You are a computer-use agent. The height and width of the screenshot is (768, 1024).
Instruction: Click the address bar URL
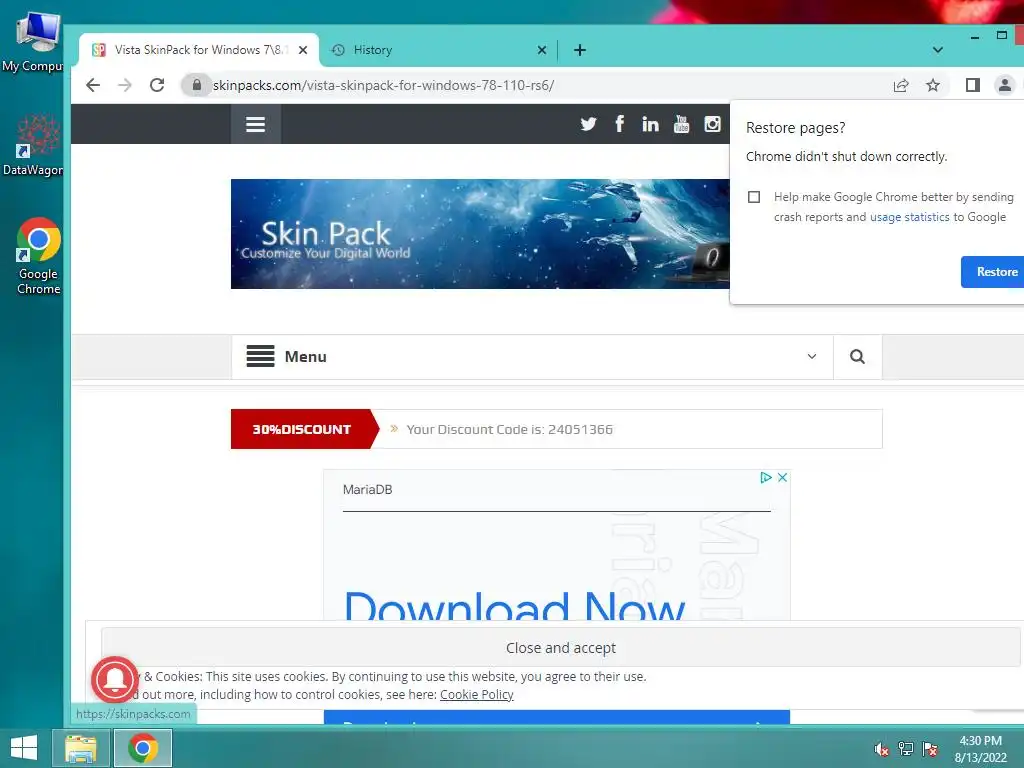(383, 85)
